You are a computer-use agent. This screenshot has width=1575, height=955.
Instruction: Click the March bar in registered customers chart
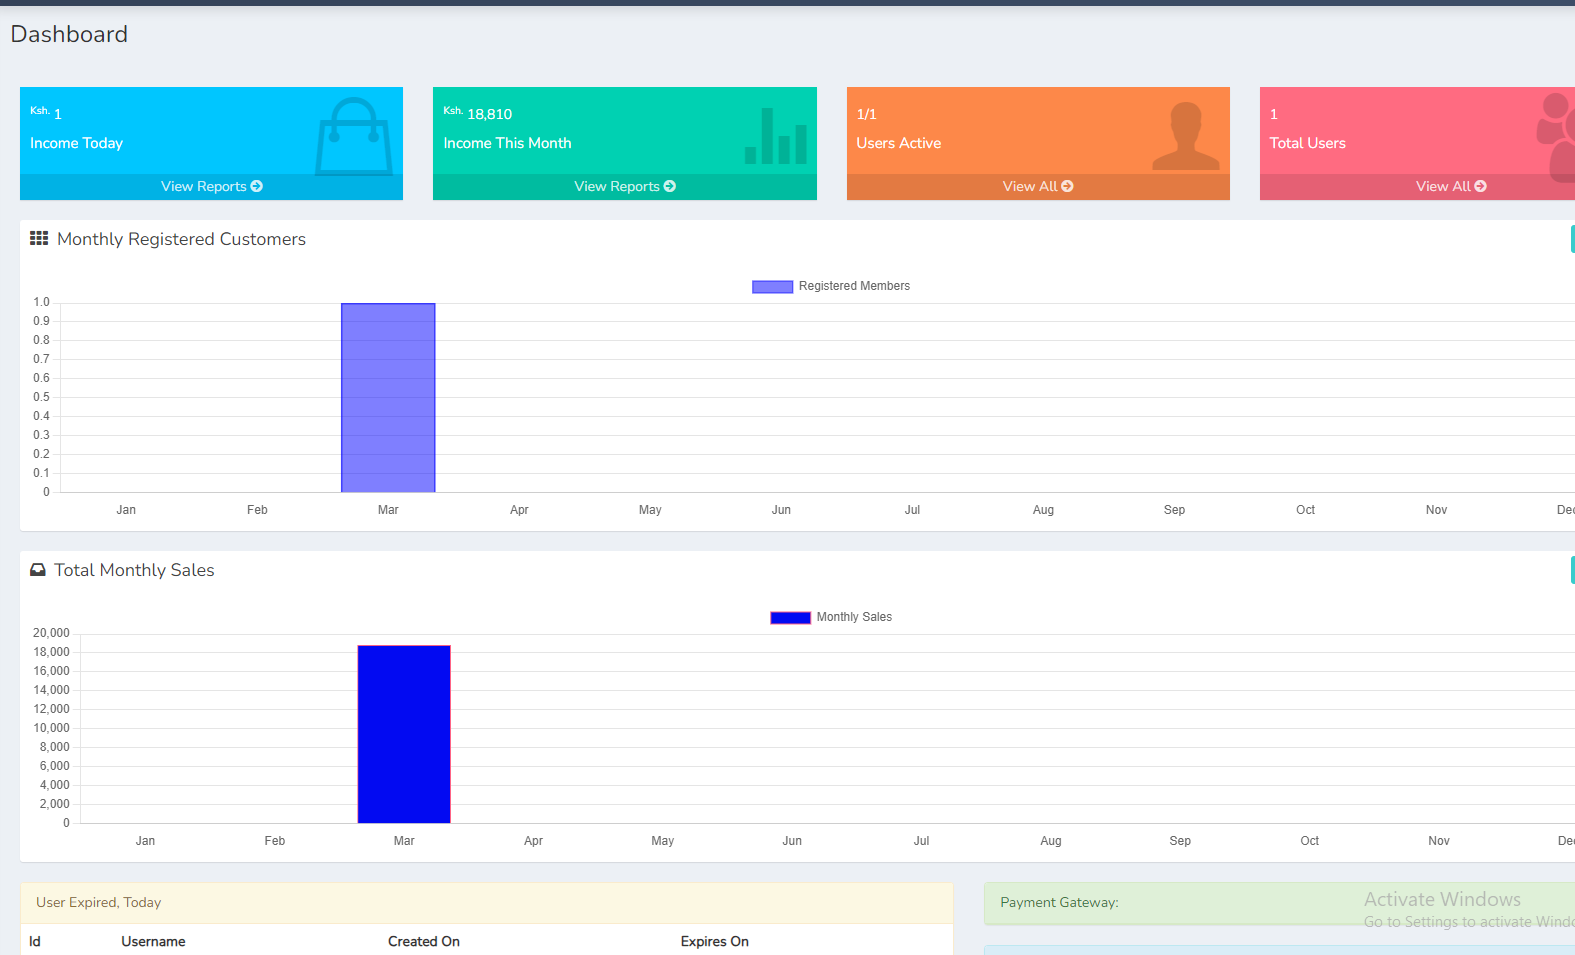[388, 398]
